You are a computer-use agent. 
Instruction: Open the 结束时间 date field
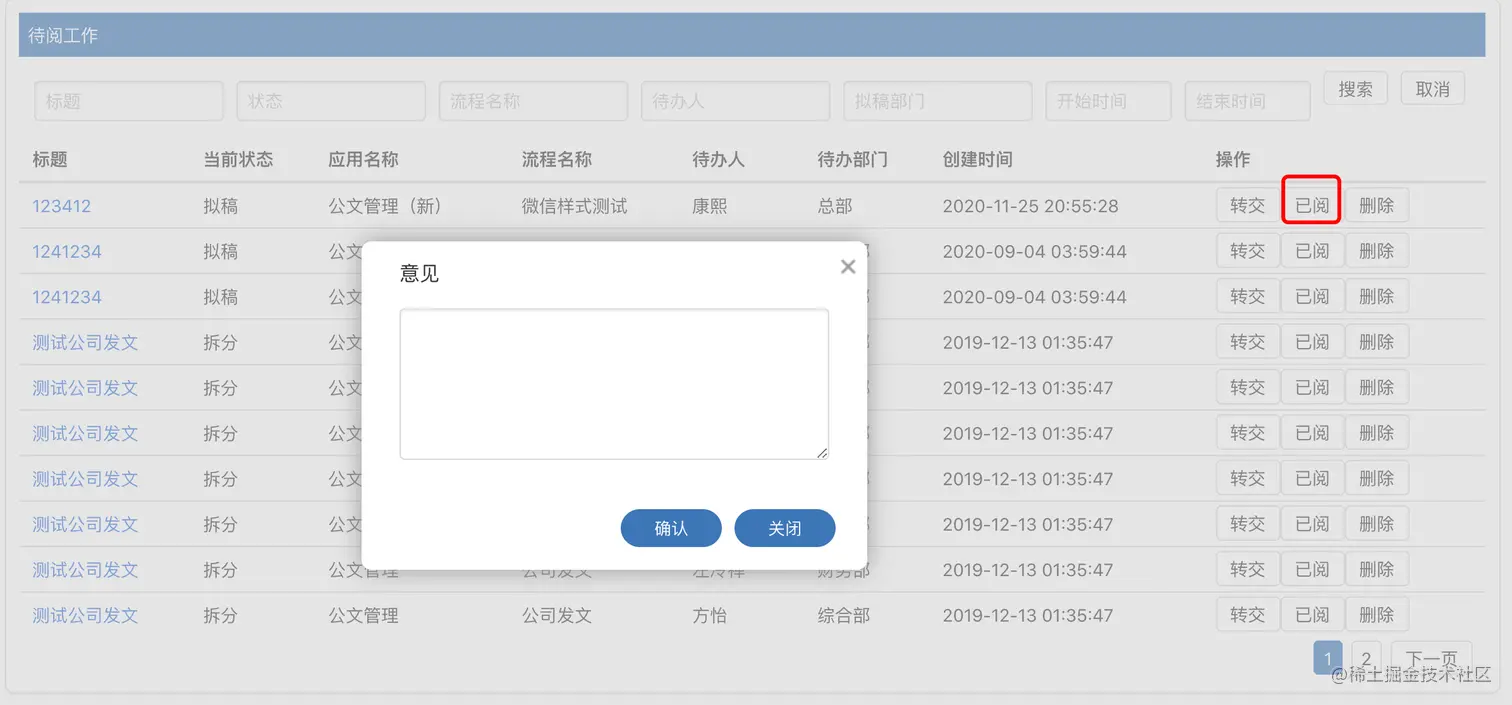[1247, 101]
